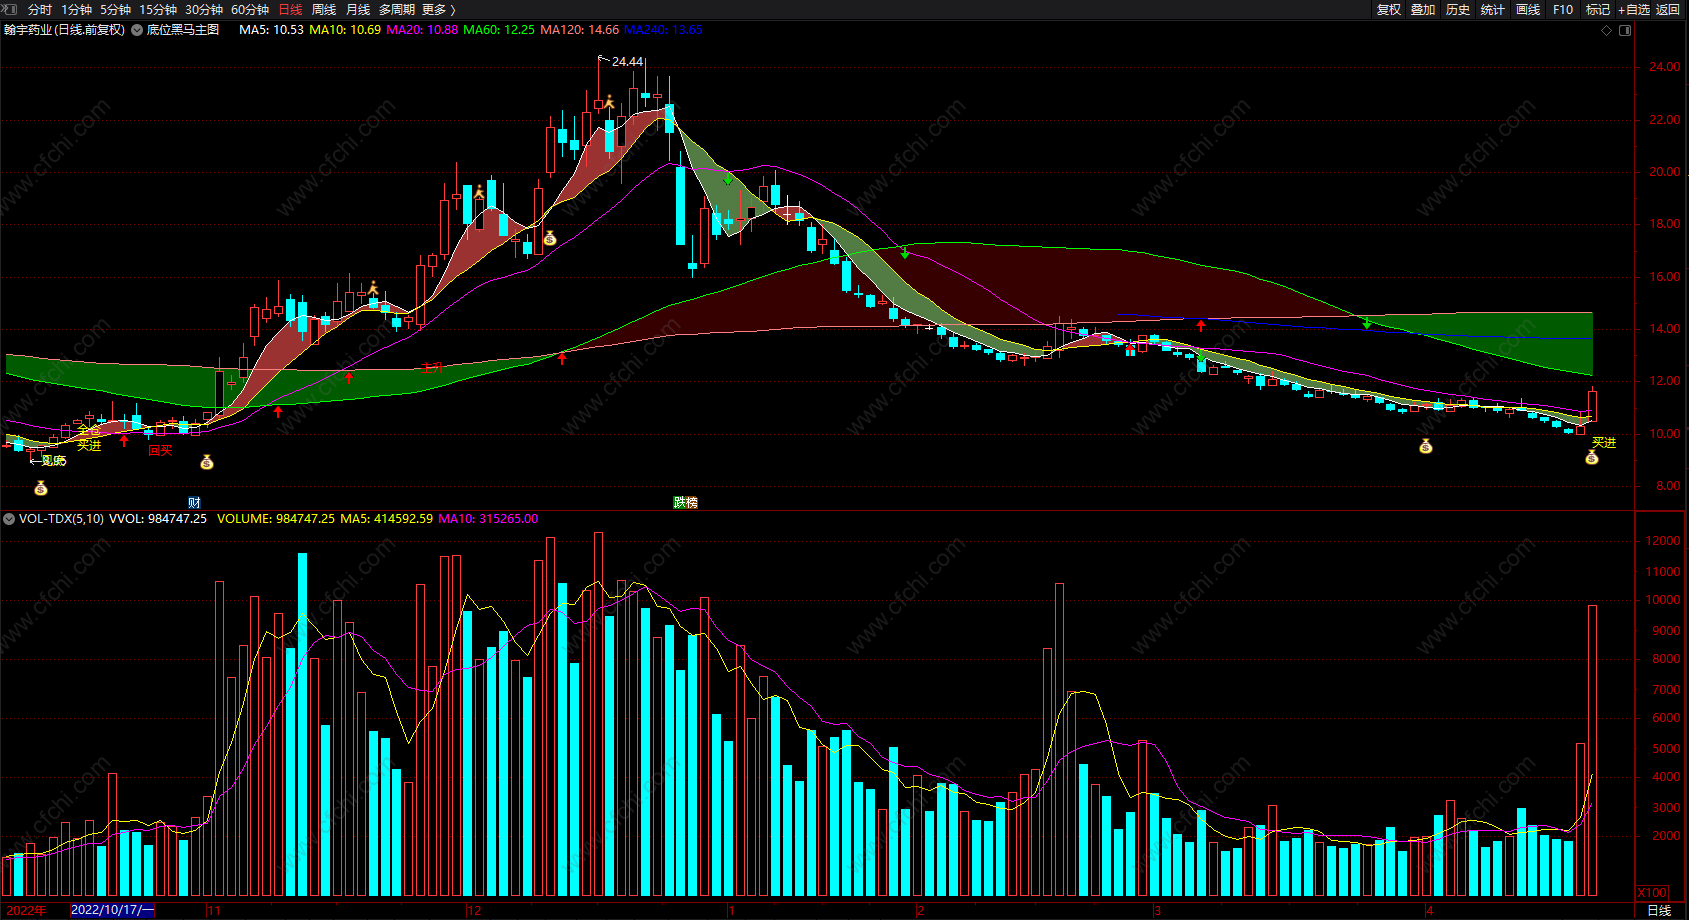Click the 2022/10/17/一 date marker

tap(113, 910)
